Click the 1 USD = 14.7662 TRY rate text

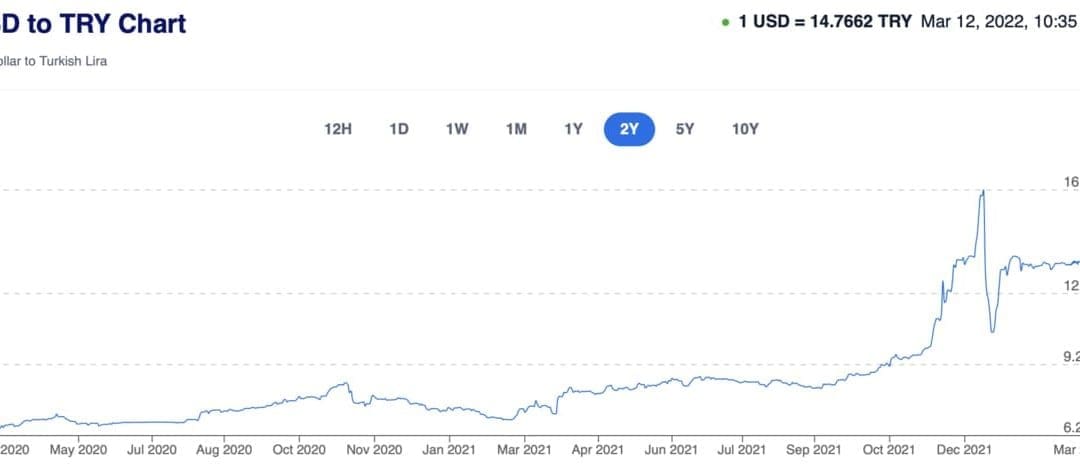825,22
